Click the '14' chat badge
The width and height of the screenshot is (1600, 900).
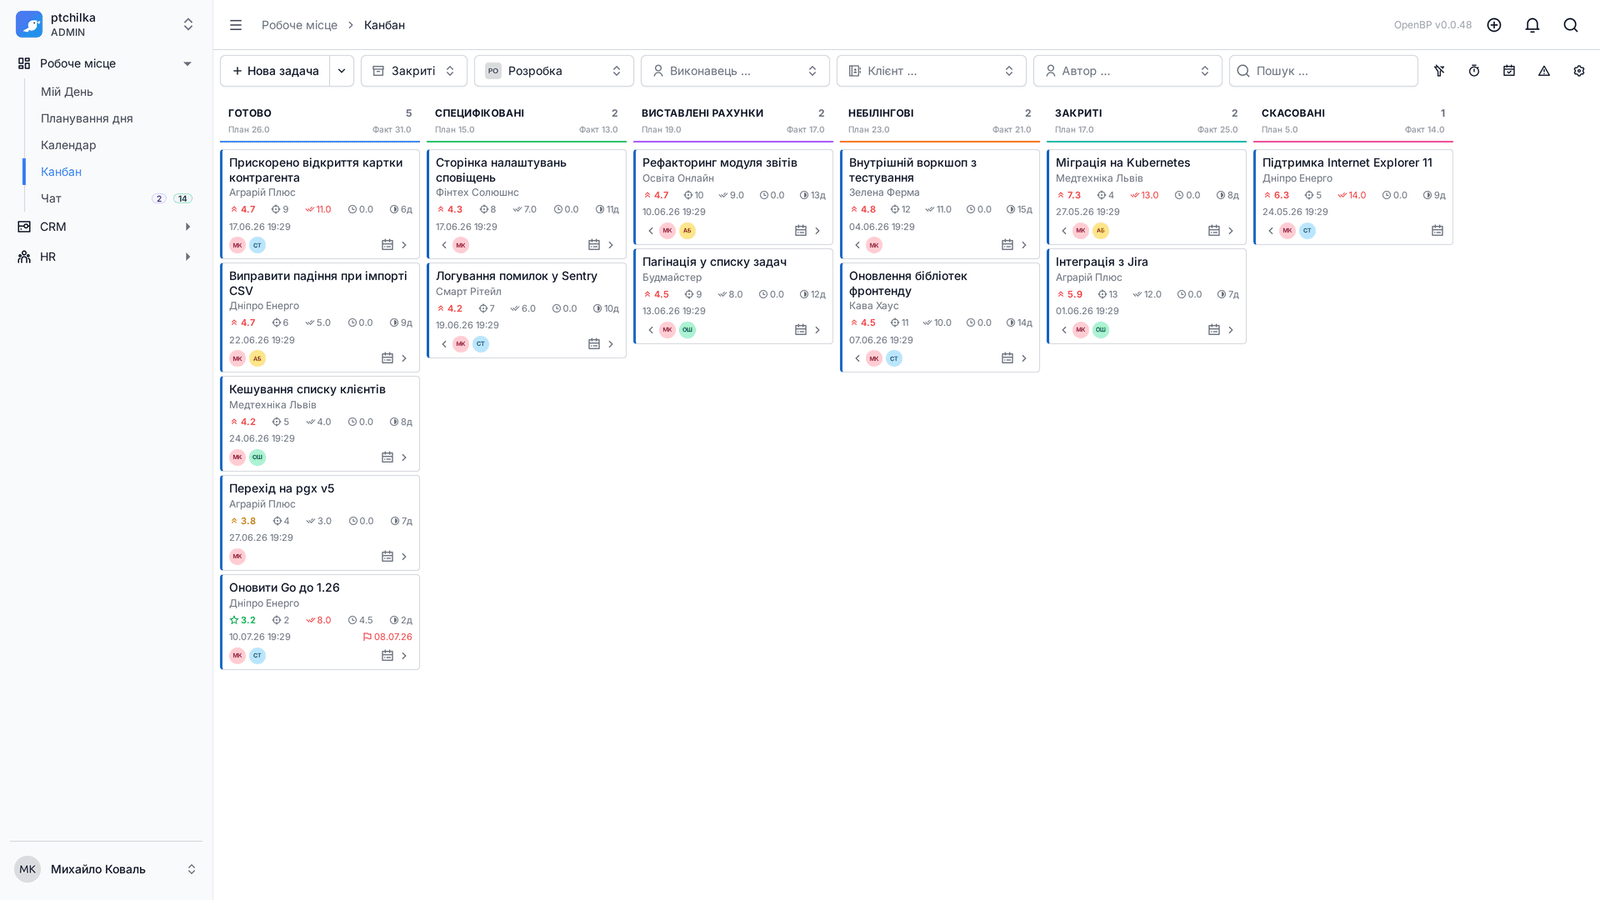[x=183, y=199]
